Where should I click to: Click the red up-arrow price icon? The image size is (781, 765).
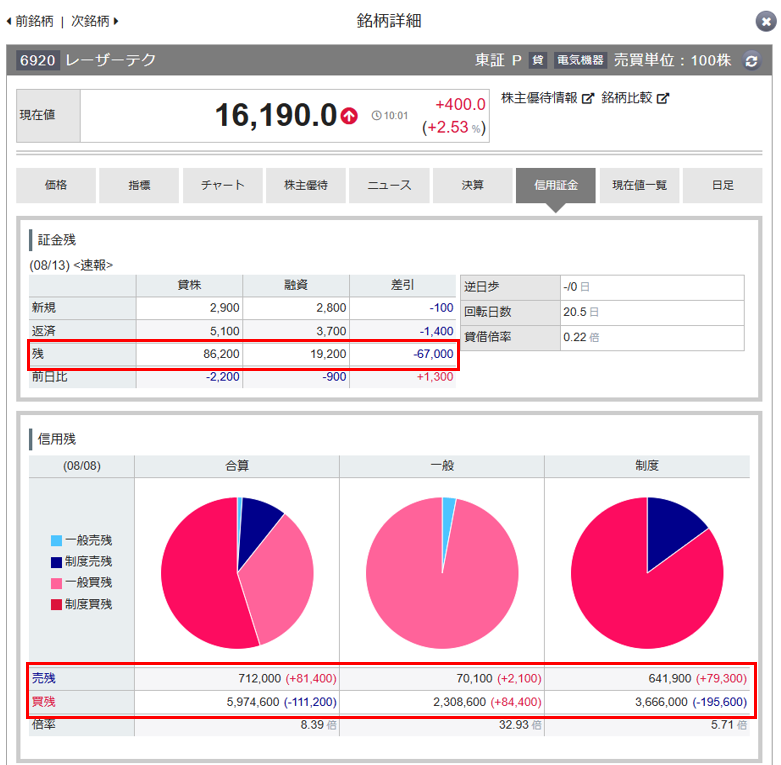coord(349,116)
